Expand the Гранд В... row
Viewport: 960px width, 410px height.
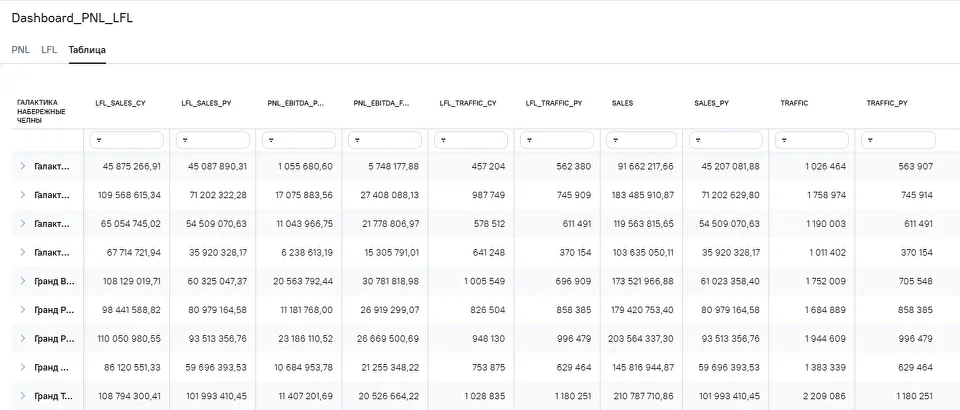pyautogui.click(x=23, y=282)
